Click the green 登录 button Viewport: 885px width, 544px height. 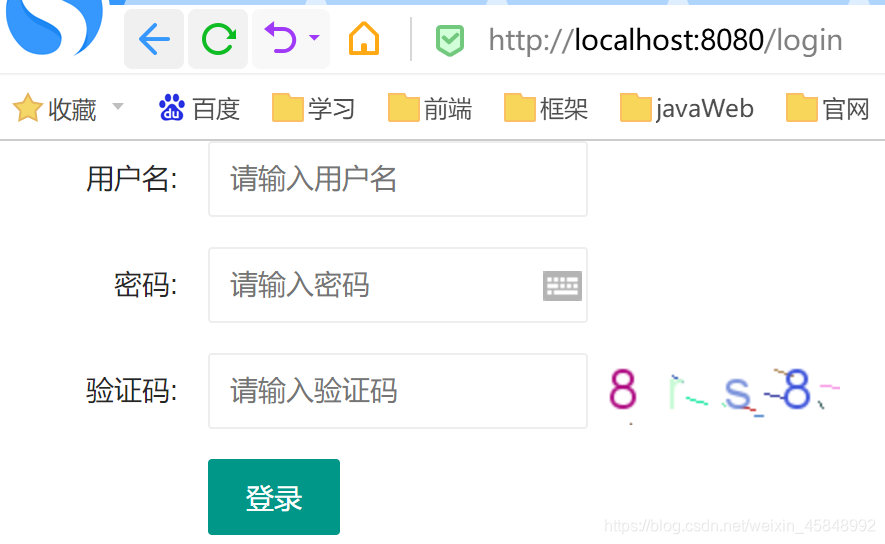(x=274, y=497)
